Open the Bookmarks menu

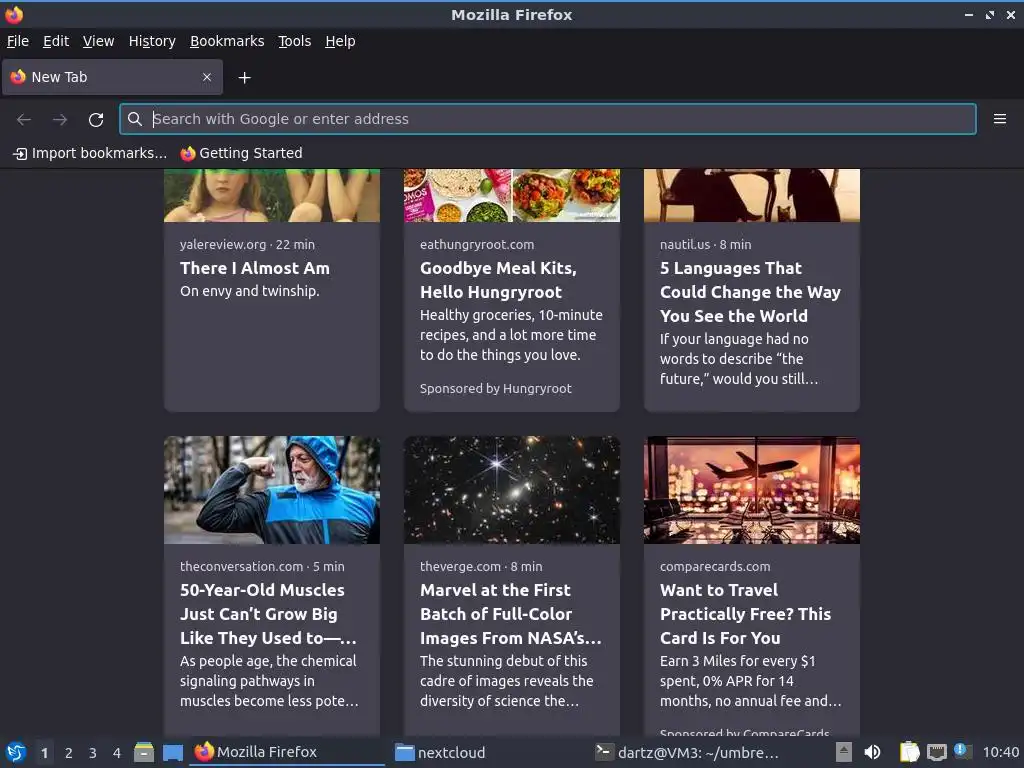pyautogui.click(x=227, y=41)
